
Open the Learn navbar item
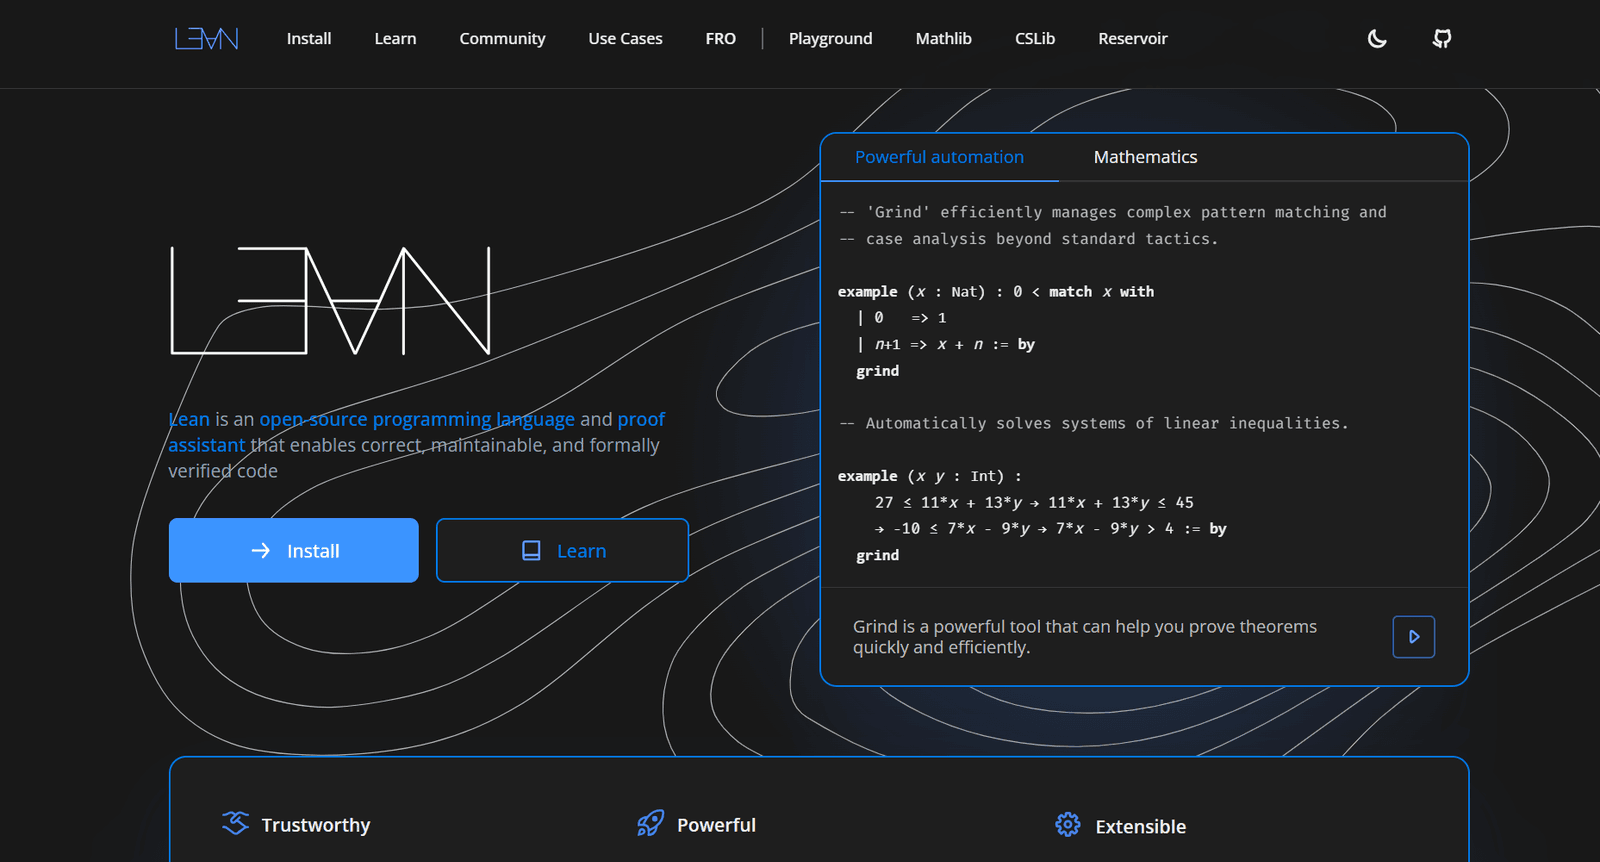tap(395, 39)
